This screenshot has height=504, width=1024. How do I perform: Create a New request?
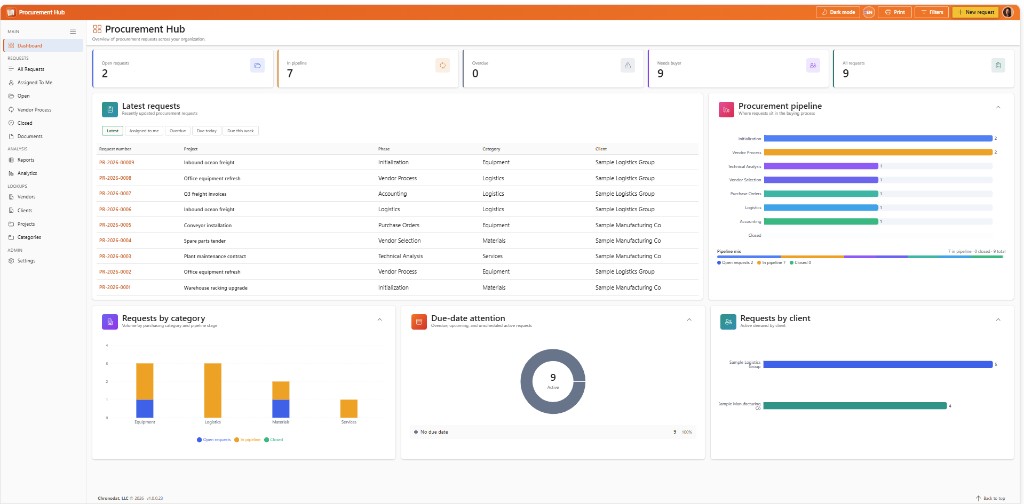(975, 12)
